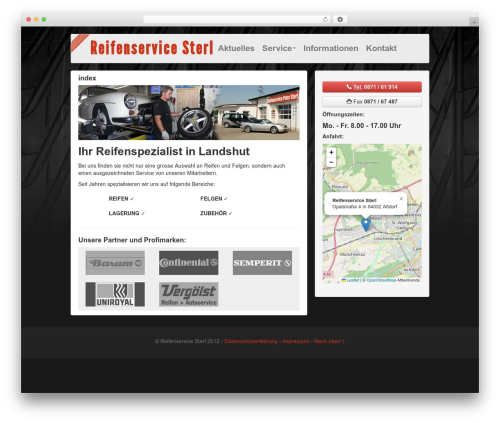Click the blue map location marker

(366, 225)
